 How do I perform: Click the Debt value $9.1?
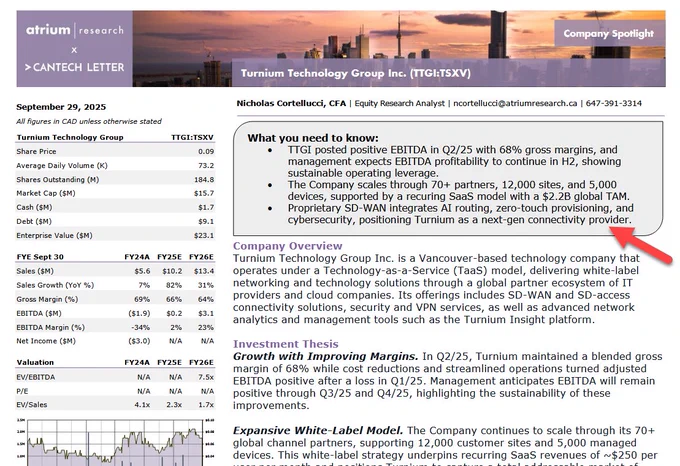click(x=206, y=221)
